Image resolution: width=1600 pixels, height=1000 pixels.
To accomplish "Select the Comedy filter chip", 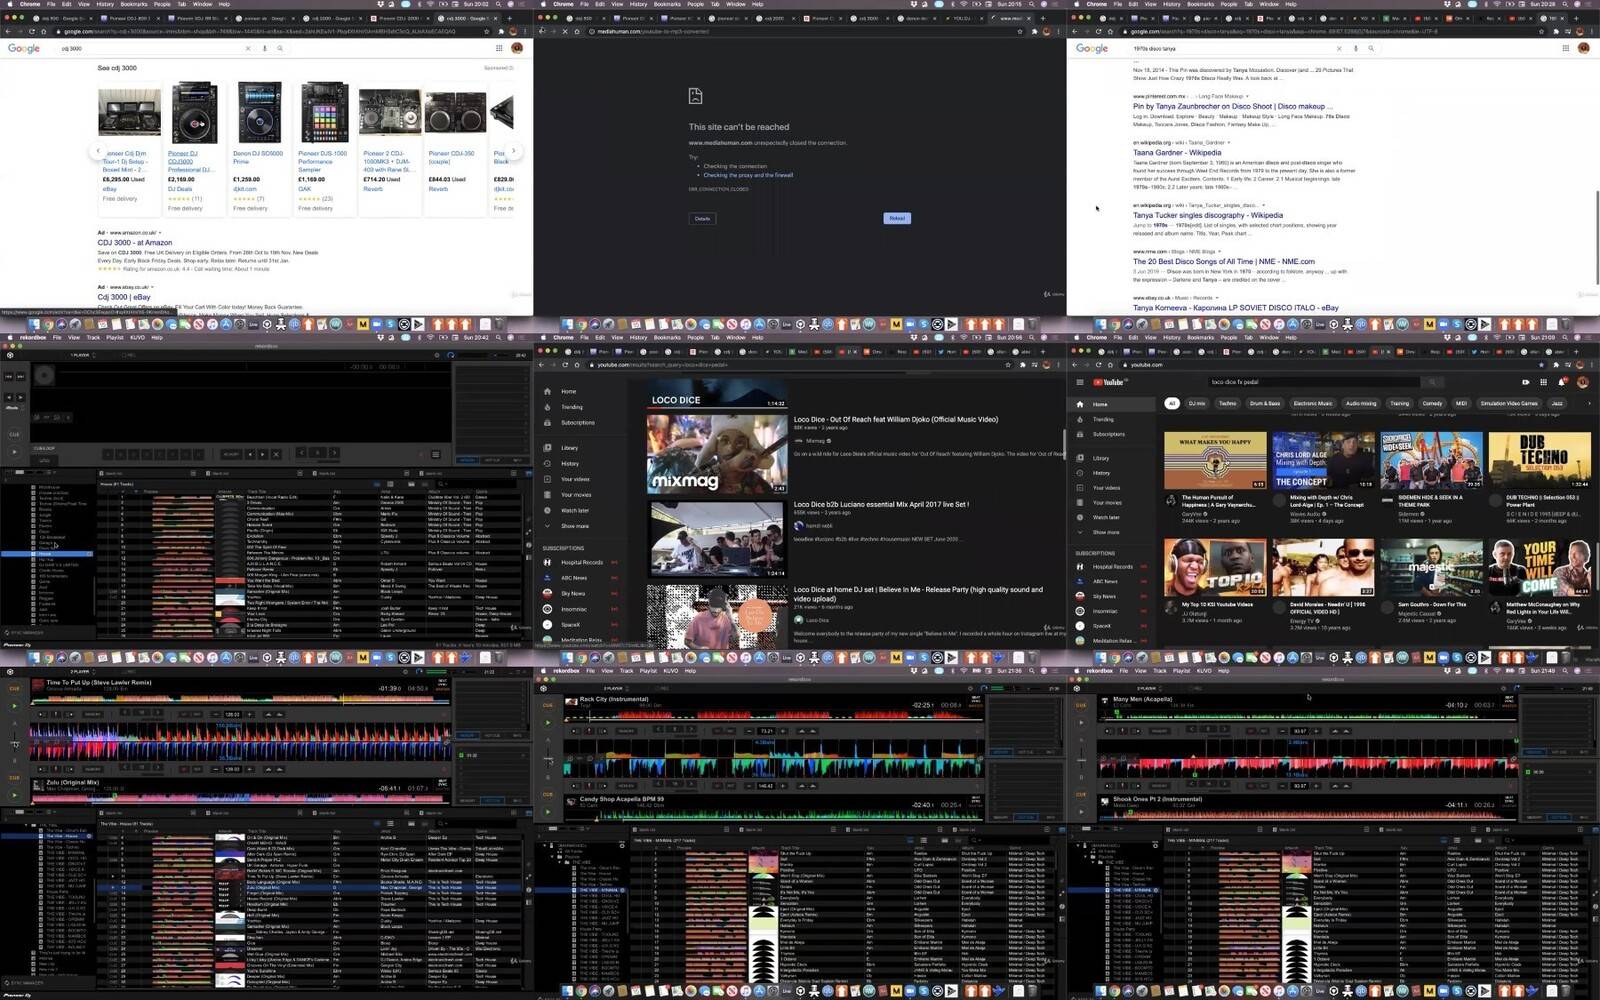I will coord(1432,403).
